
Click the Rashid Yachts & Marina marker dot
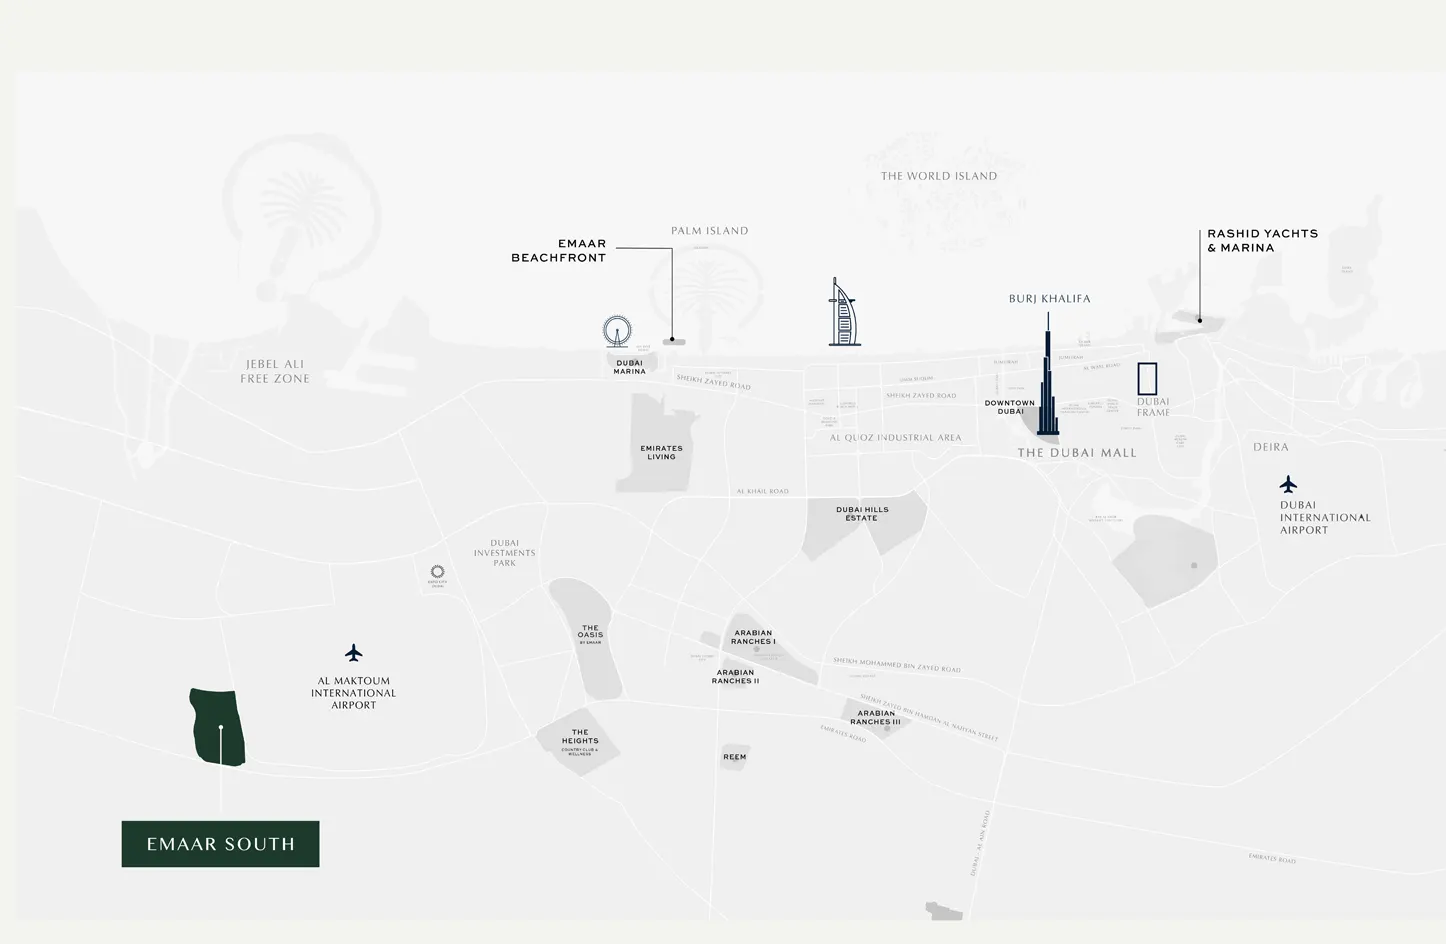[x=1200, y=320]
